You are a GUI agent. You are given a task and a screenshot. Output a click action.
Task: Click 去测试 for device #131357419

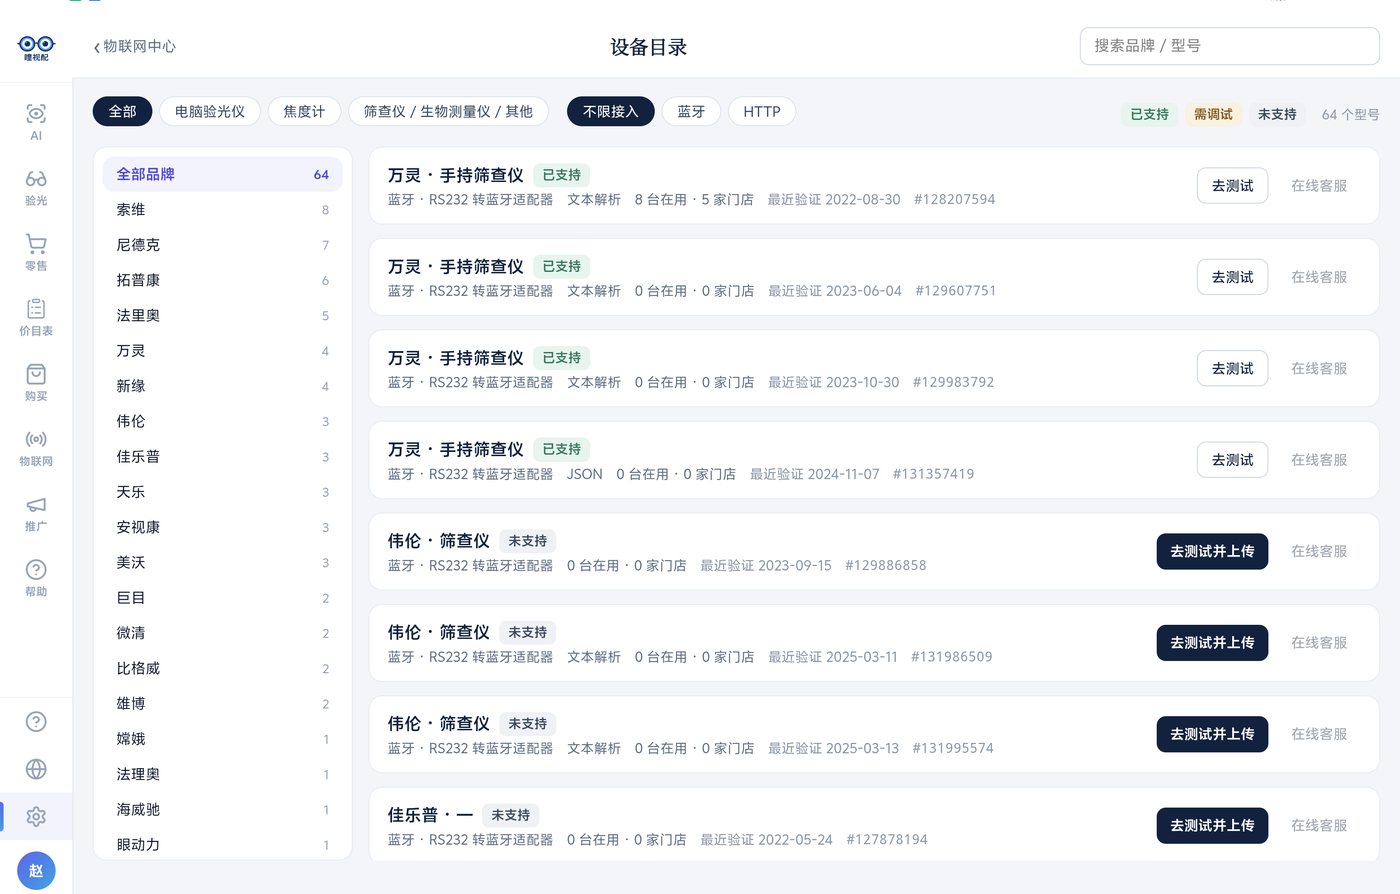click(1232, 460)
